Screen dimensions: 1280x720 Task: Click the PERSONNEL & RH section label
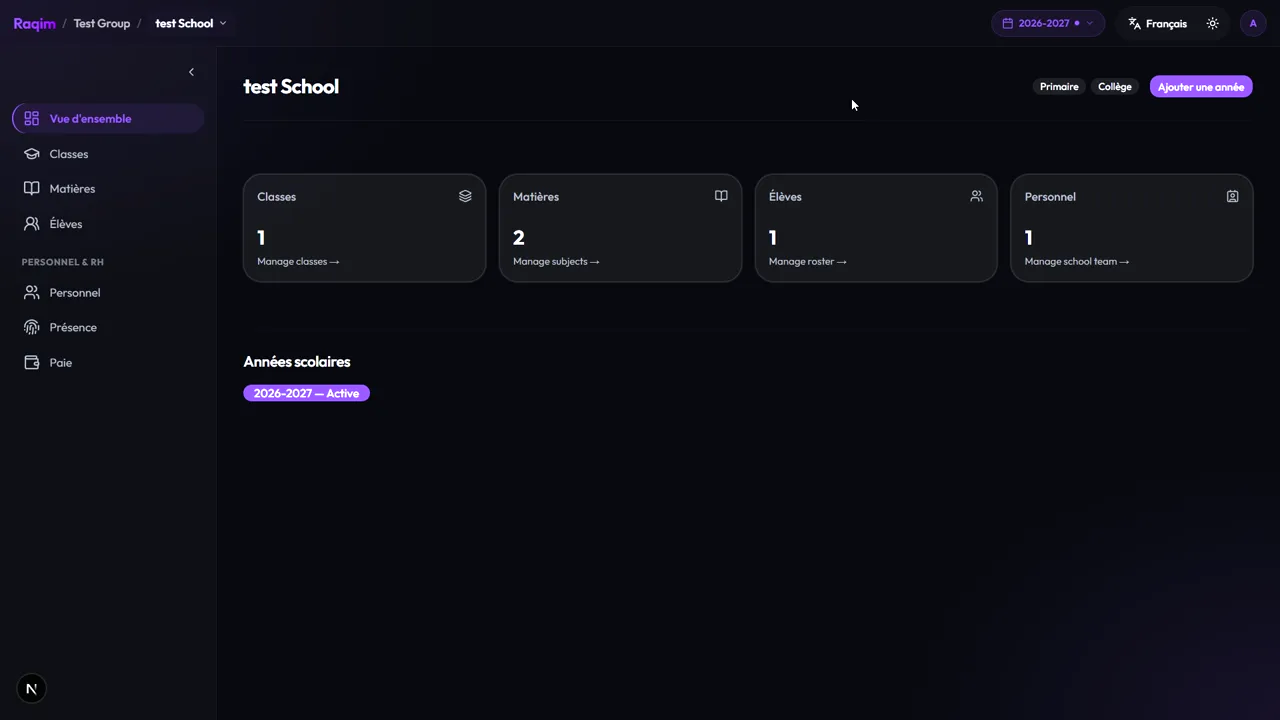(x=63, y=262)
